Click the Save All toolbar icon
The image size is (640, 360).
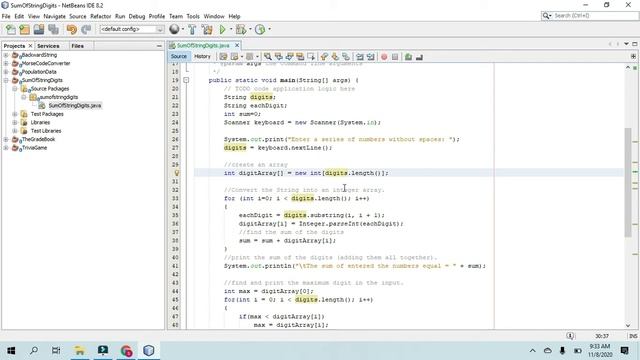[x=53, y=29]
